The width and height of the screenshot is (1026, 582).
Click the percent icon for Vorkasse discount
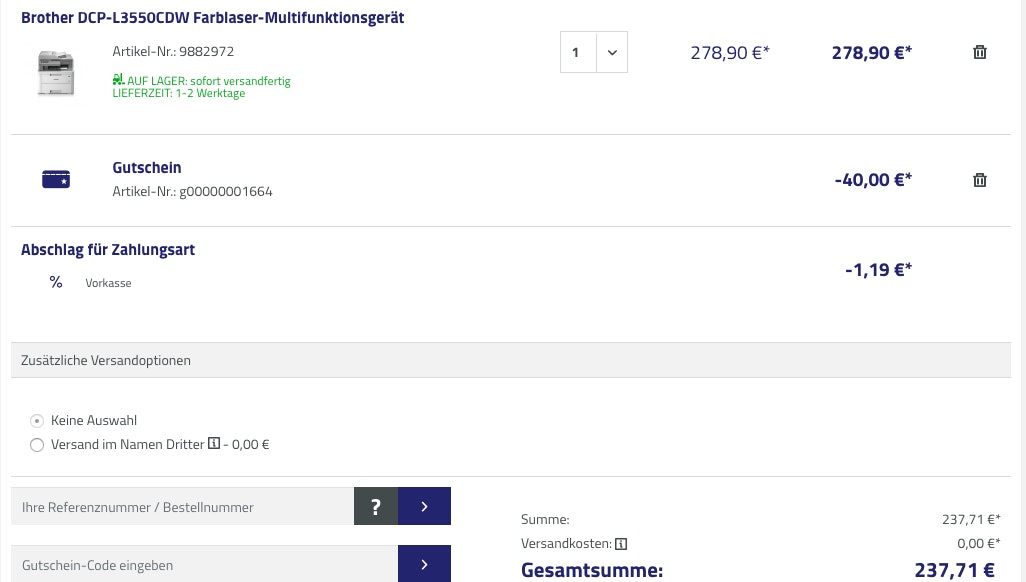56,282
